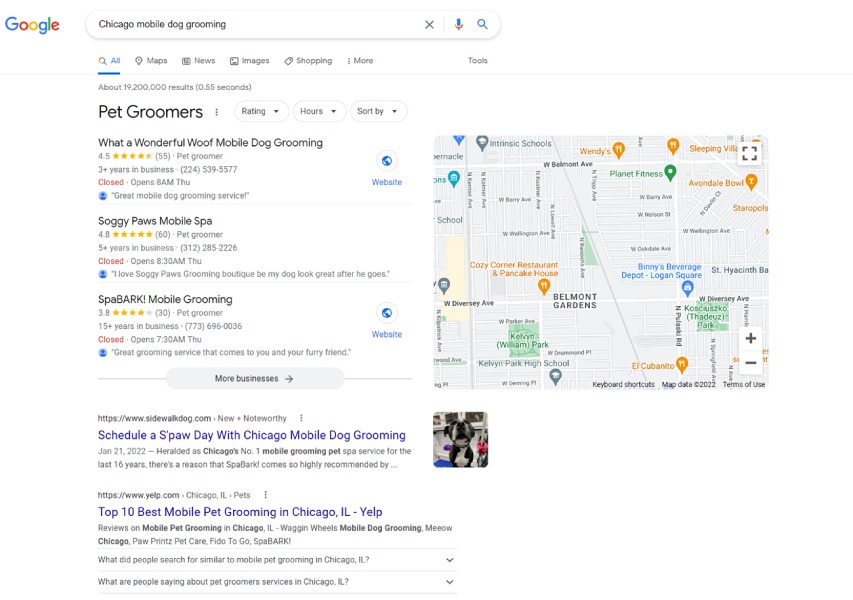Click Website globe icon for SpaBARK!

(387, 313)
